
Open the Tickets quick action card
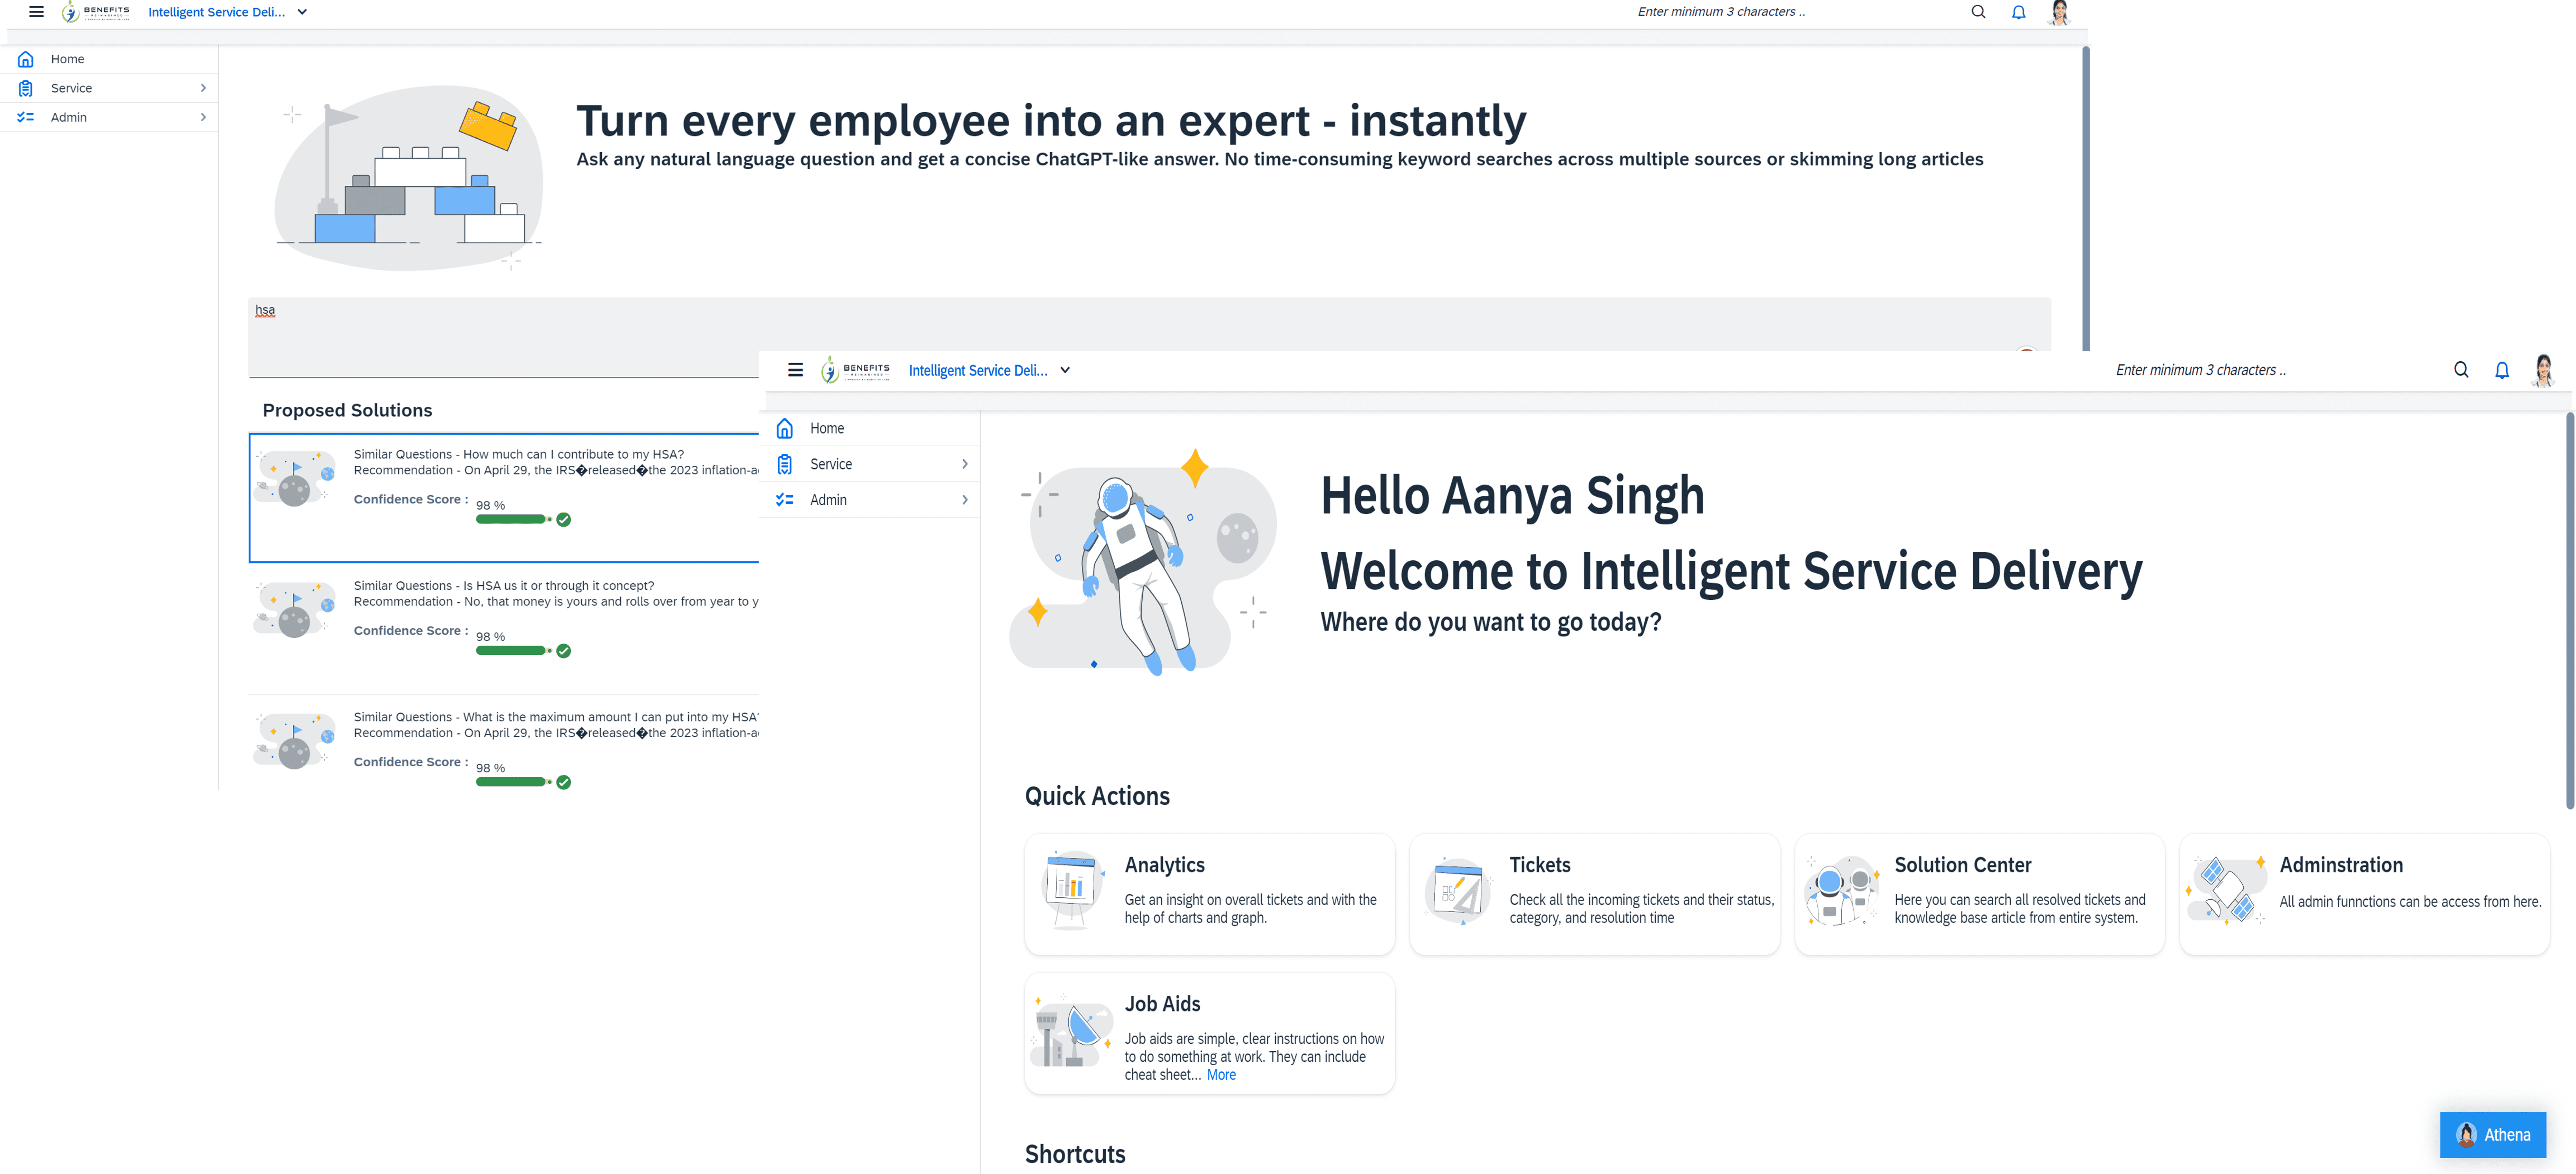pos(1595,894)
